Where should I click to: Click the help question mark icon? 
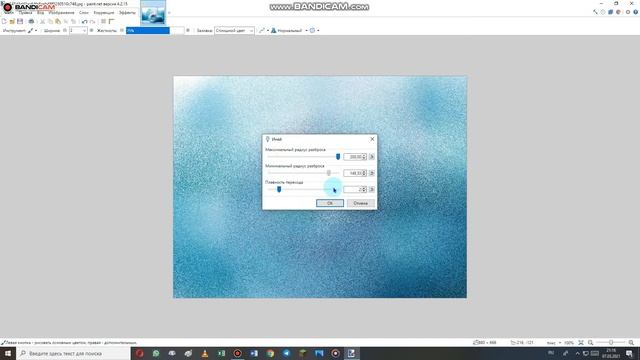(x=636, y=12)
